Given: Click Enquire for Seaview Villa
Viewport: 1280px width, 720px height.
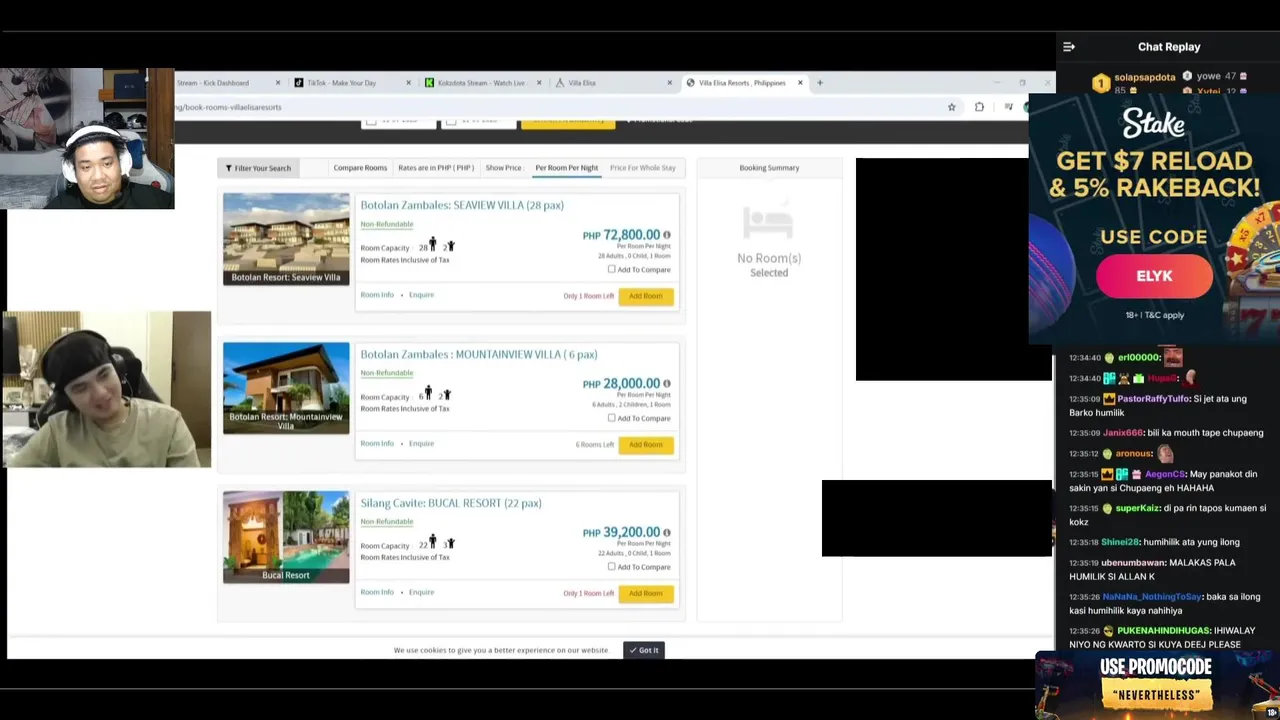Looking at the screenshot, I should click(x=421, y=295).
